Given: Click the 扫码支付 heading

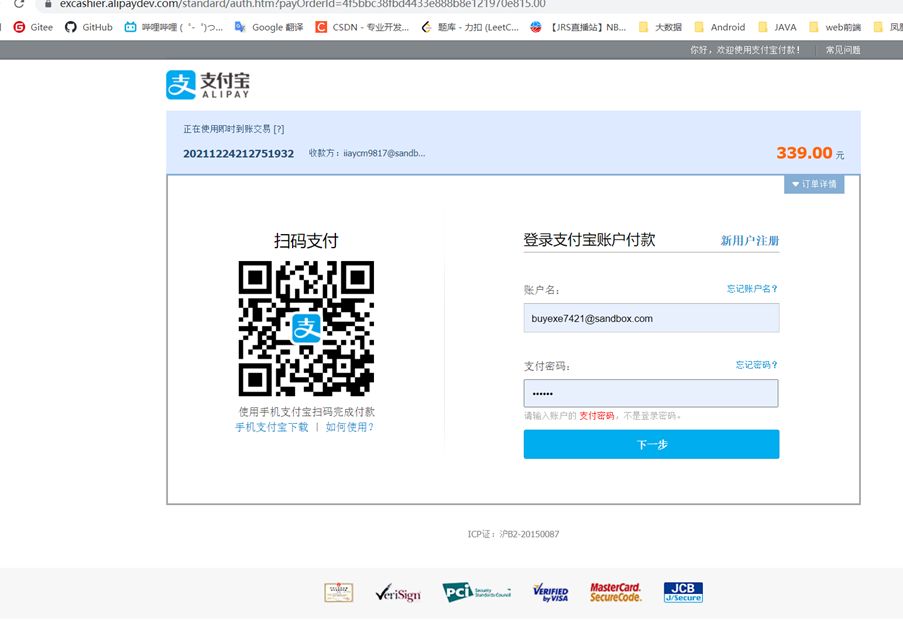Looking at the screenshot, I should [x=306, y=241].
